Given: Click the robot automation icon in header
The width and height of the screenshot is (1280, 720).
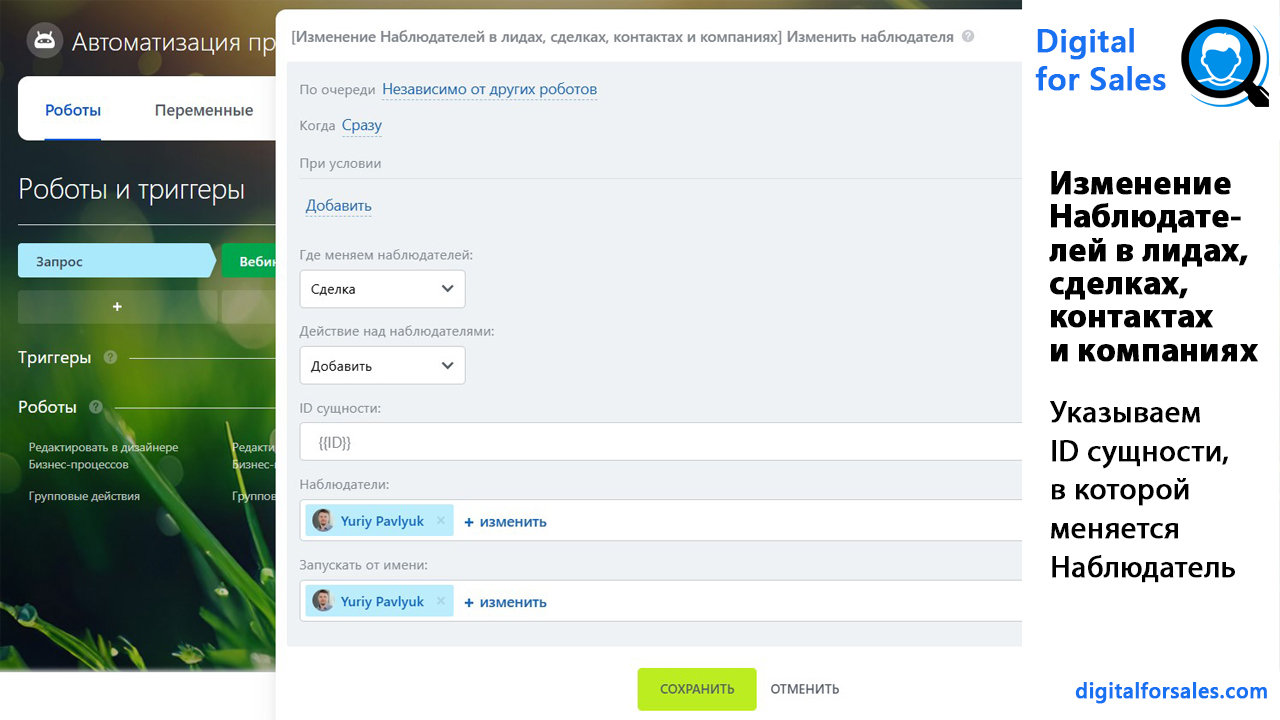Looking at the screenshot, I should point(44,41).
